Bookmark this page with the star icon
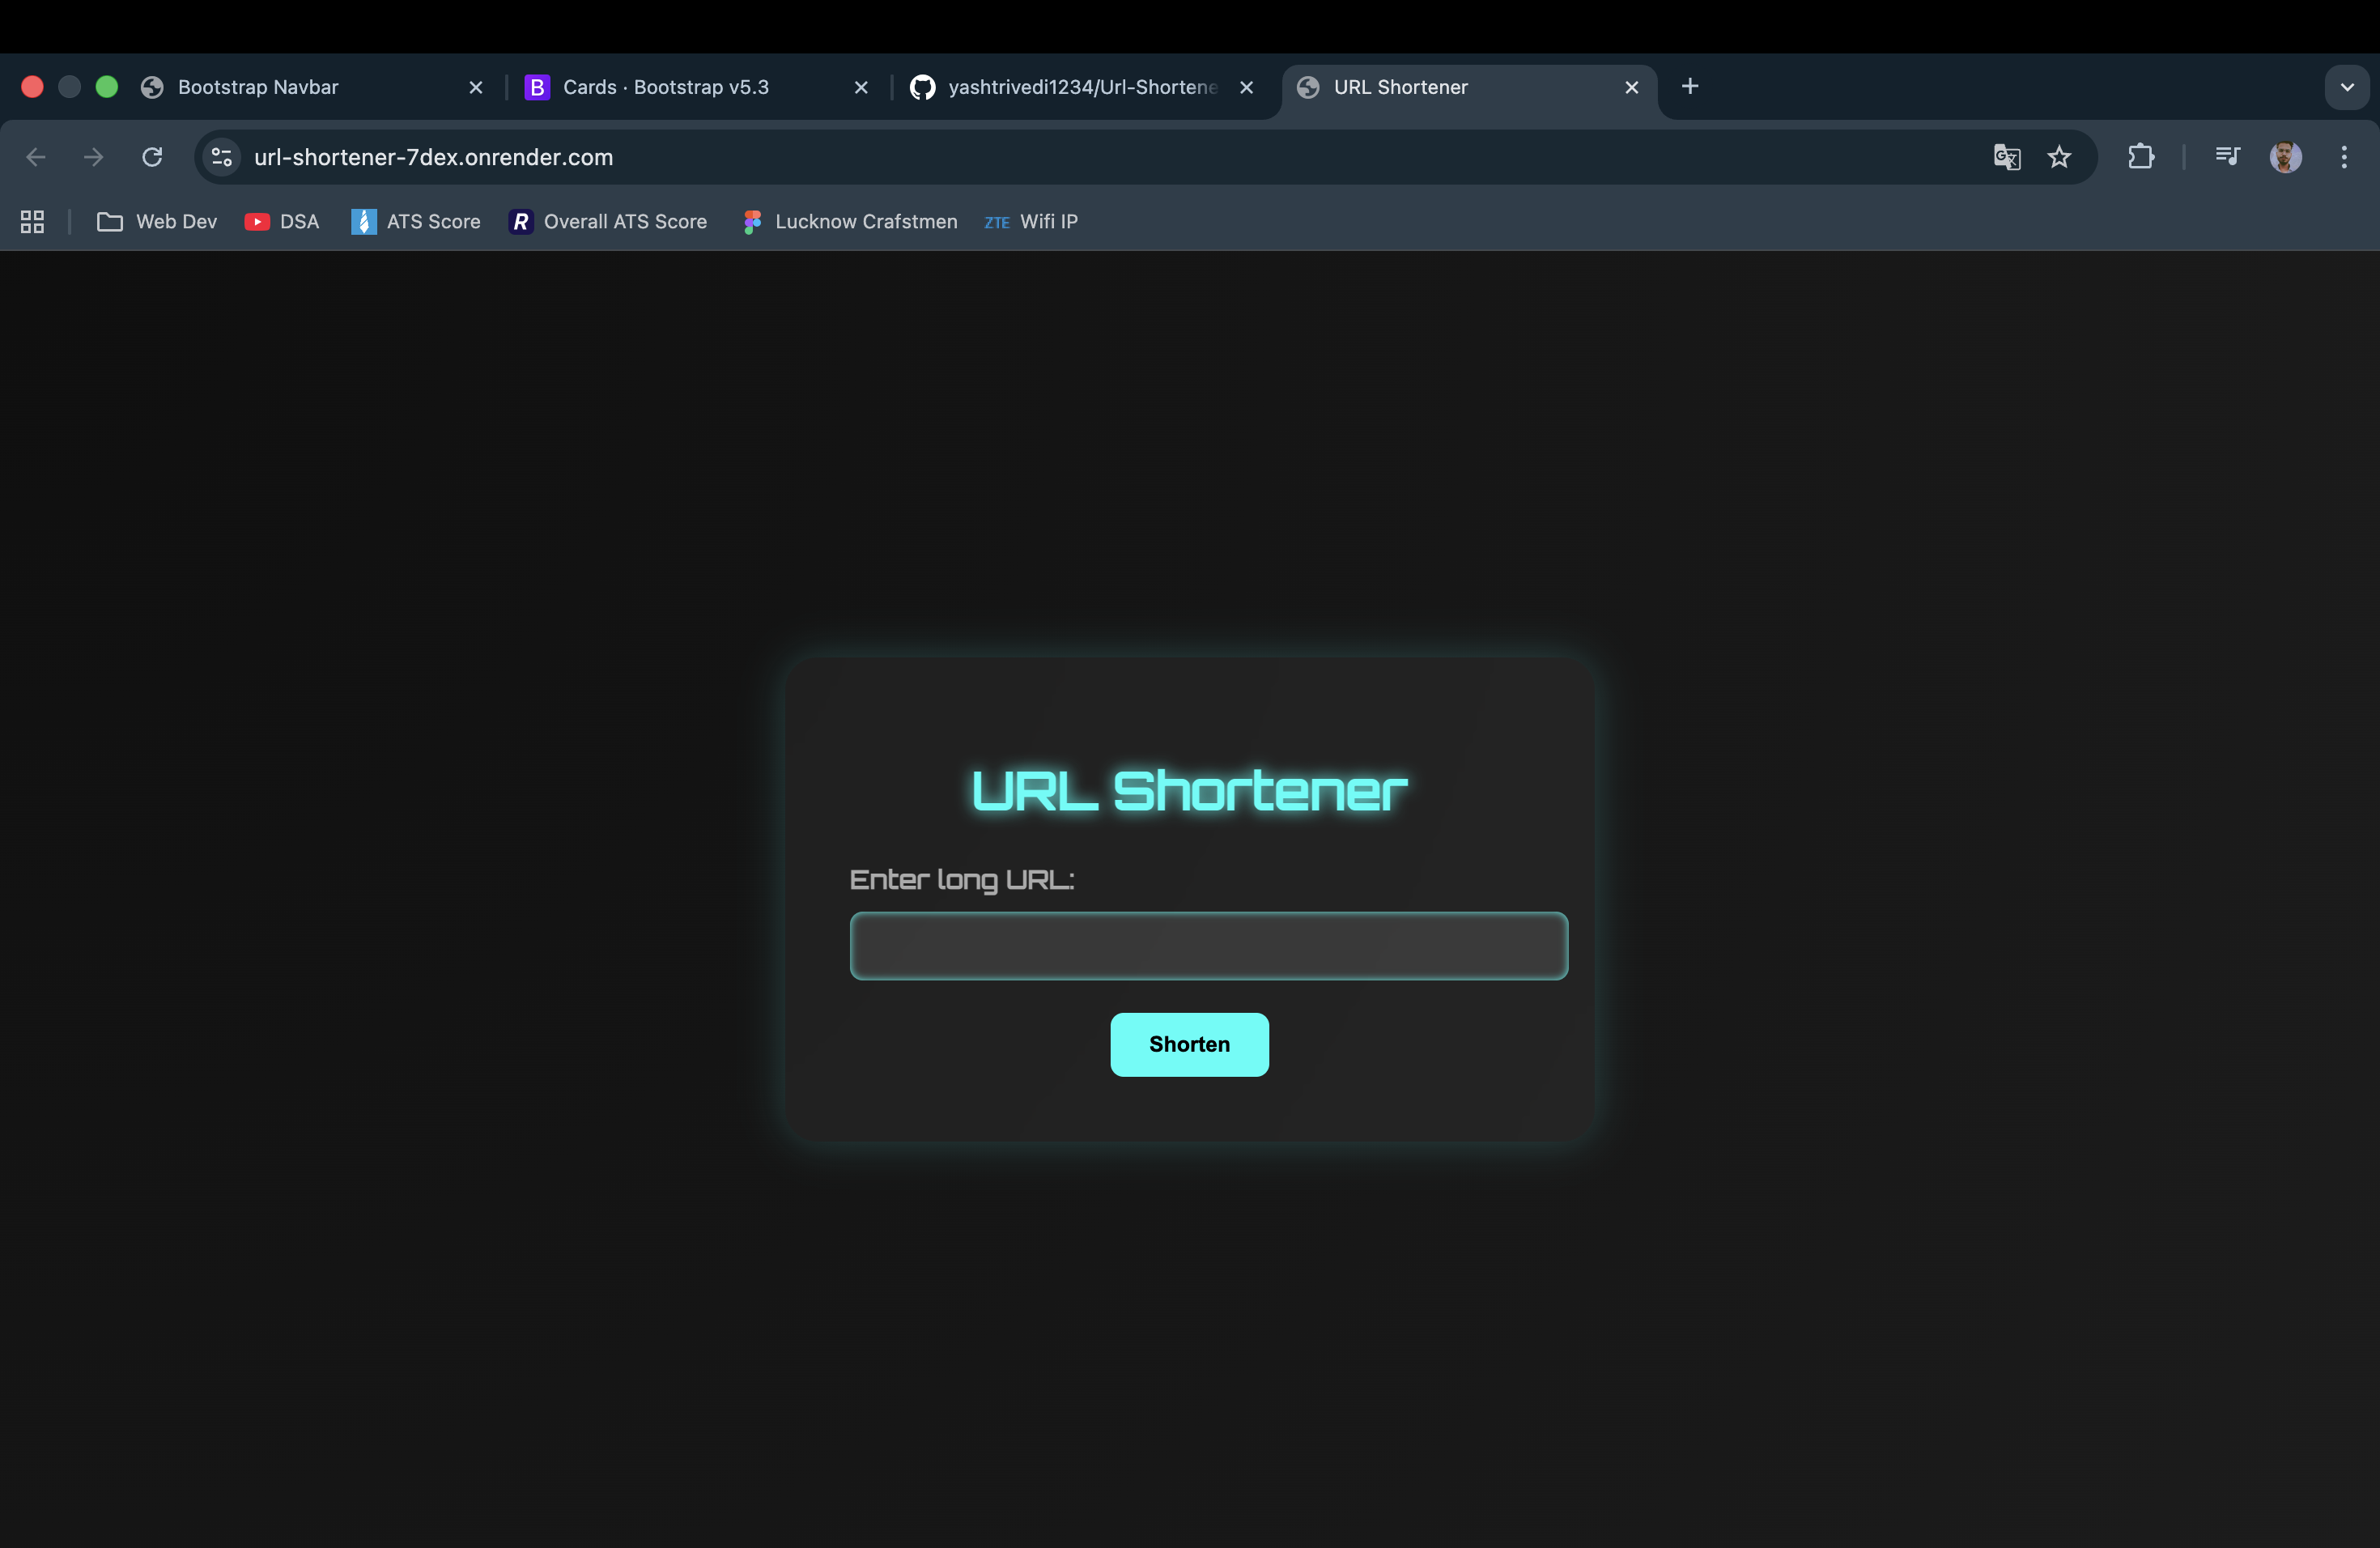This screenshot has height=1548, width=2380. point(2059,157)
